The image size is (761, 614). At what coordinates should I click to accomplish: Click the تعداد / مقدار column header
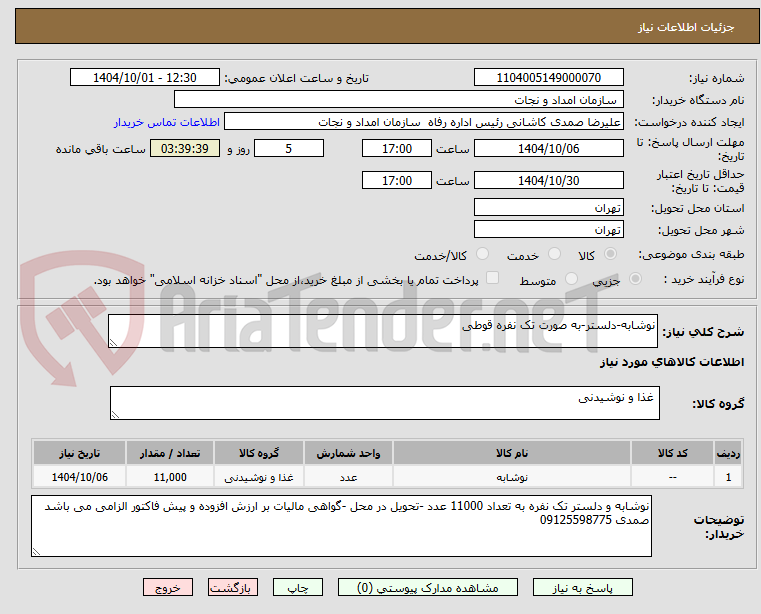[x=170, y=453]
